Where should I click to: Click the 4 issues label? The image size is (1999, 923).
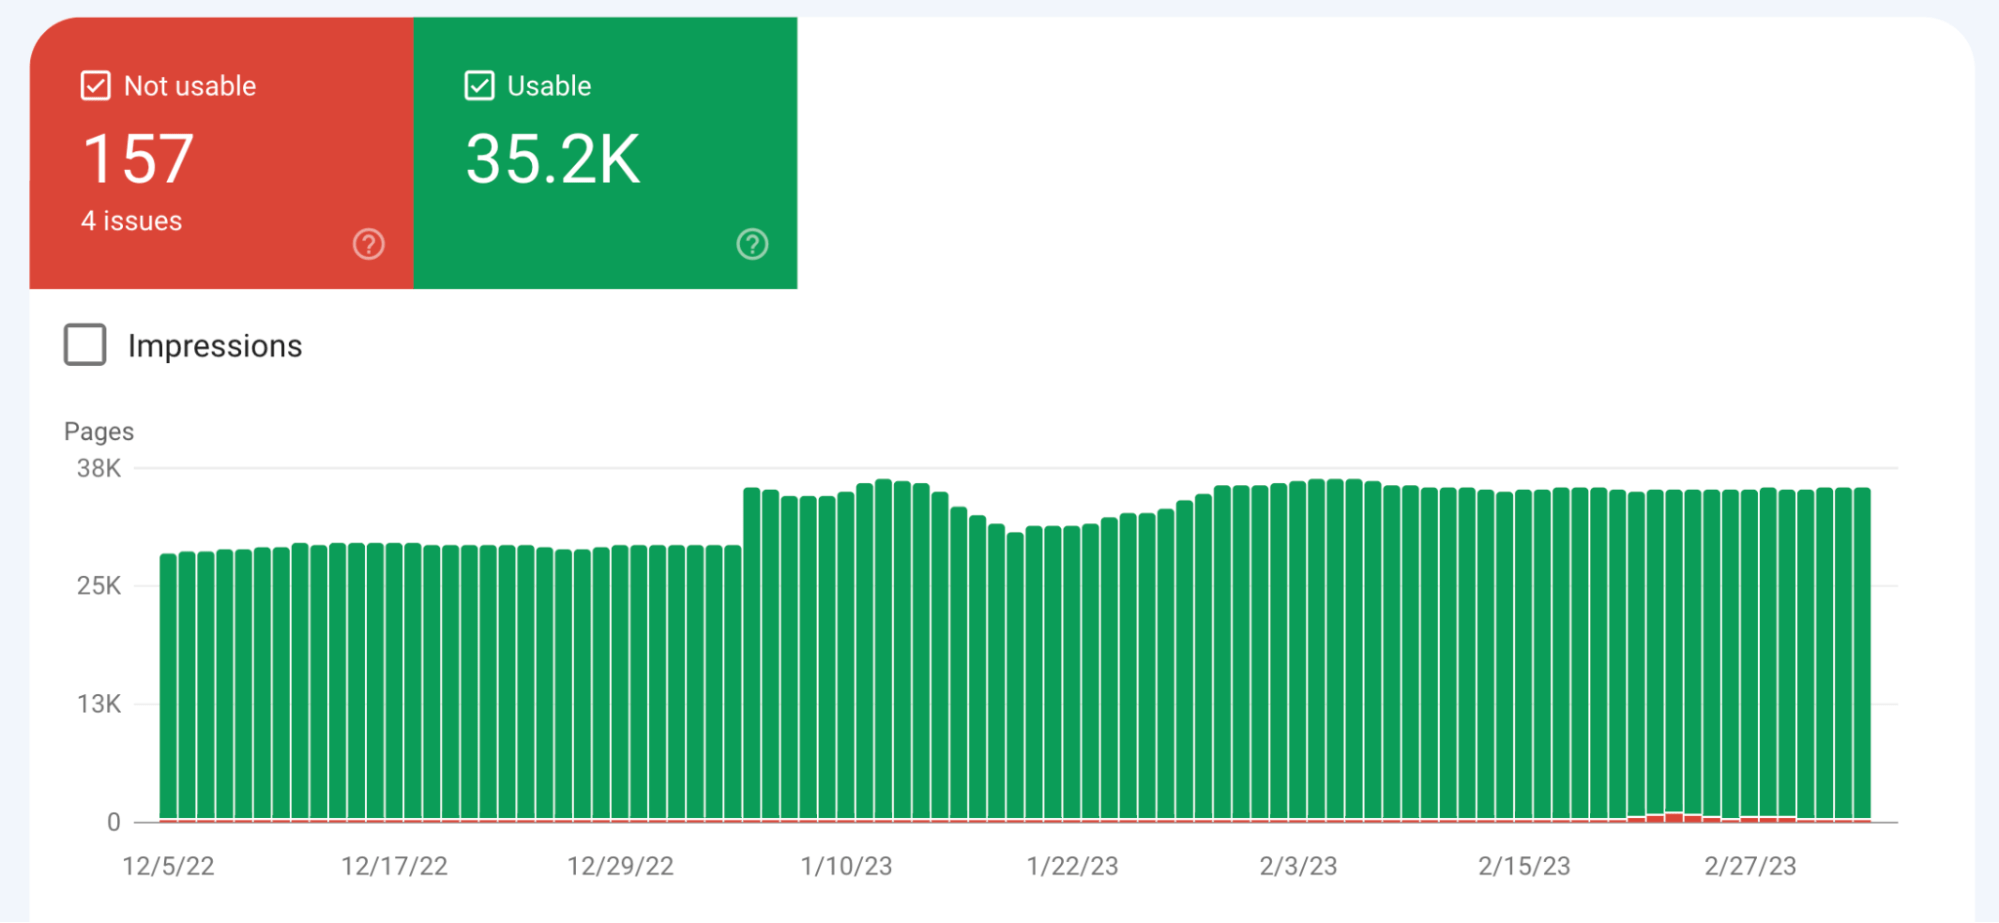point(131,221)
